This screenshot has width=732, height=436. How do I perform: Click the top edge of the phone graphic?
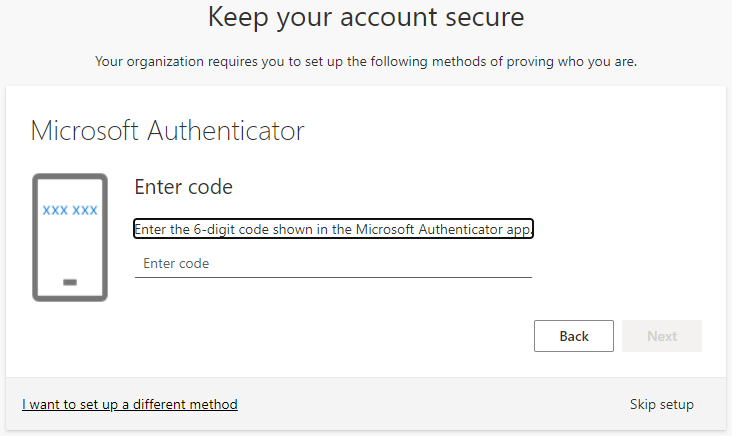[70, 176]
